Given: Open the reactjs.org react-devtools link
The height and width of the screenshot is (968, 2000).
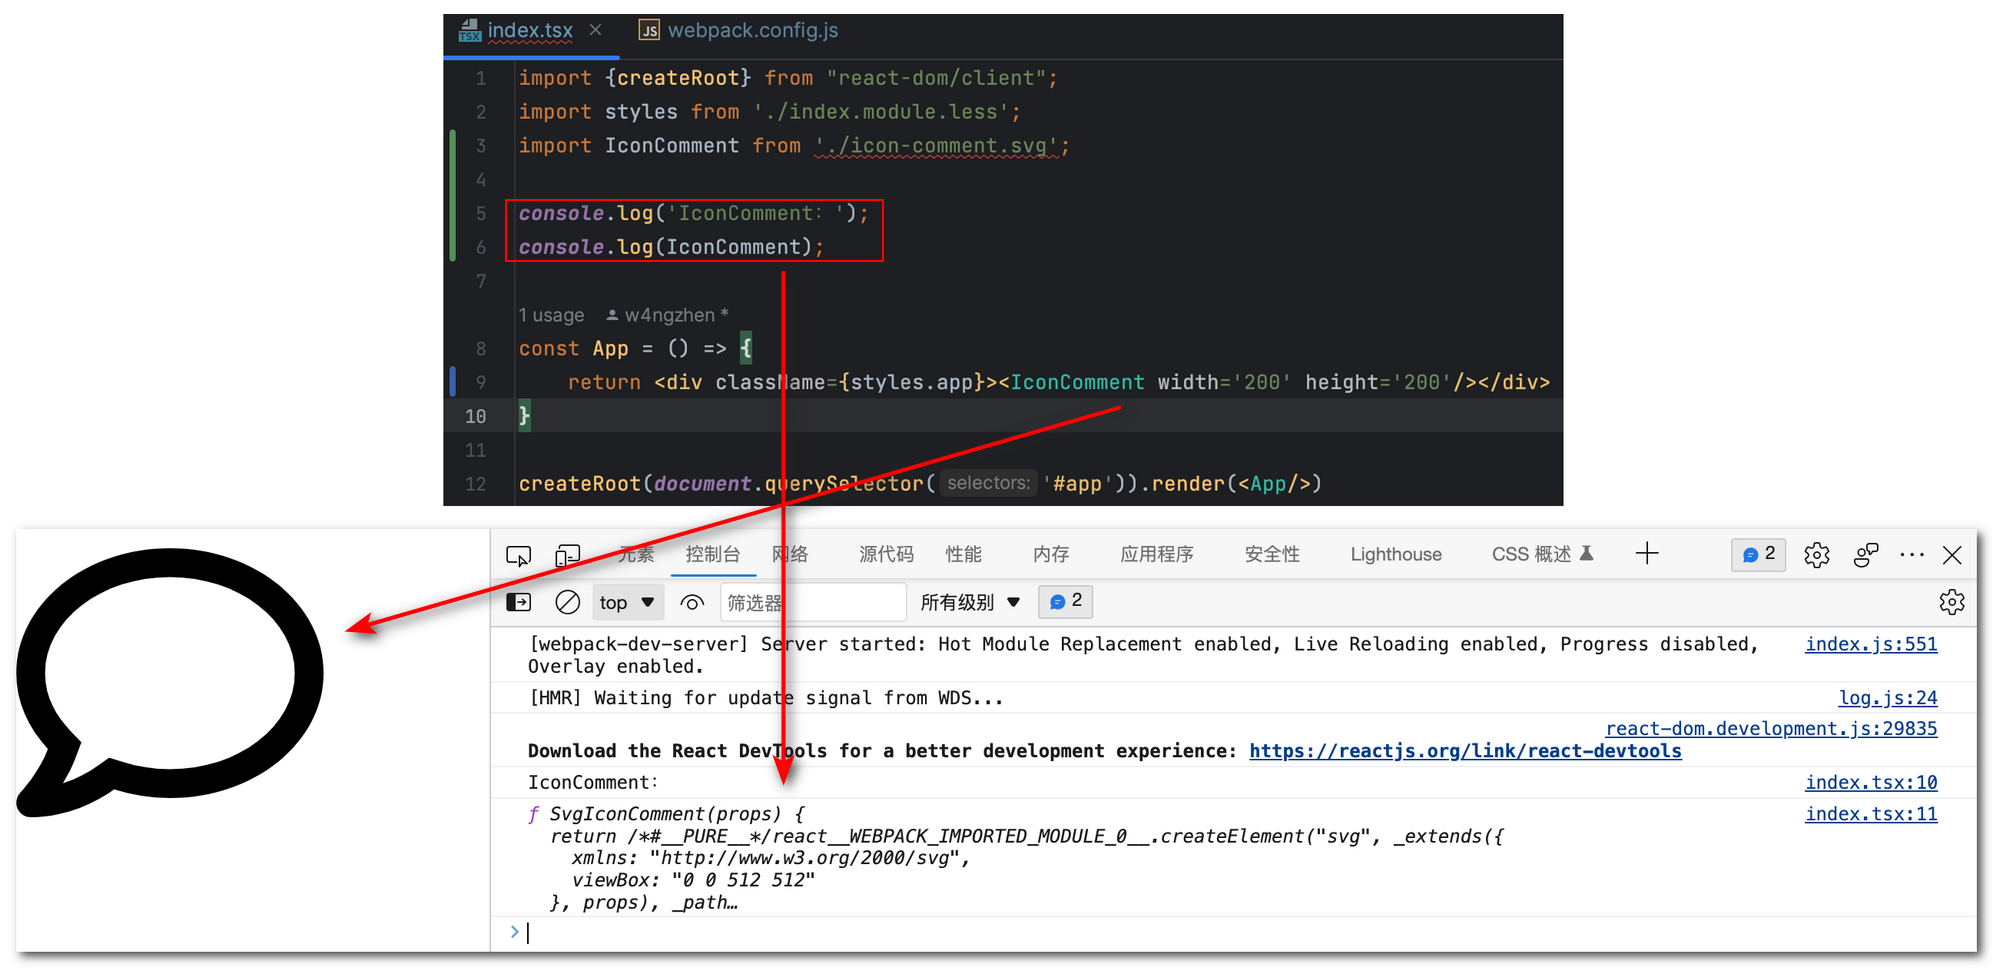Looking at the screenshot, I should coord(1465,751).
